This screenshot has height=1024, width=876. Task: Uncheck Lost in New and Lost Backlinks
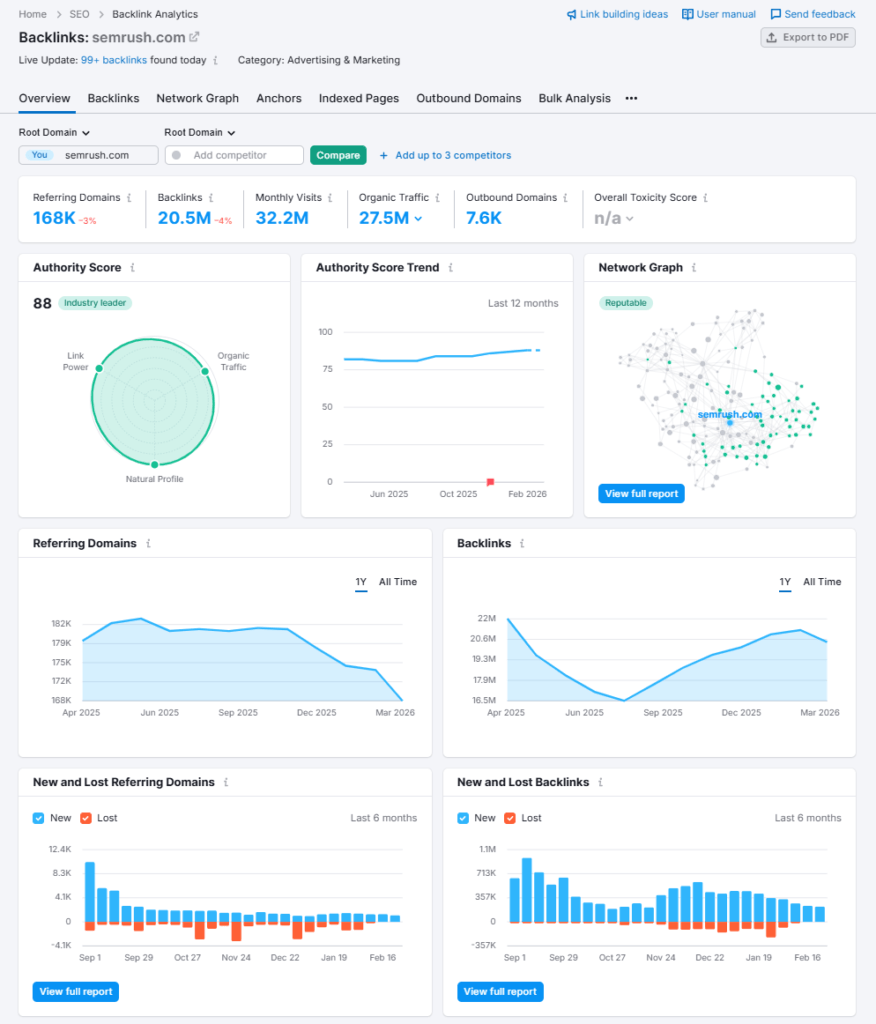point(510,818)
